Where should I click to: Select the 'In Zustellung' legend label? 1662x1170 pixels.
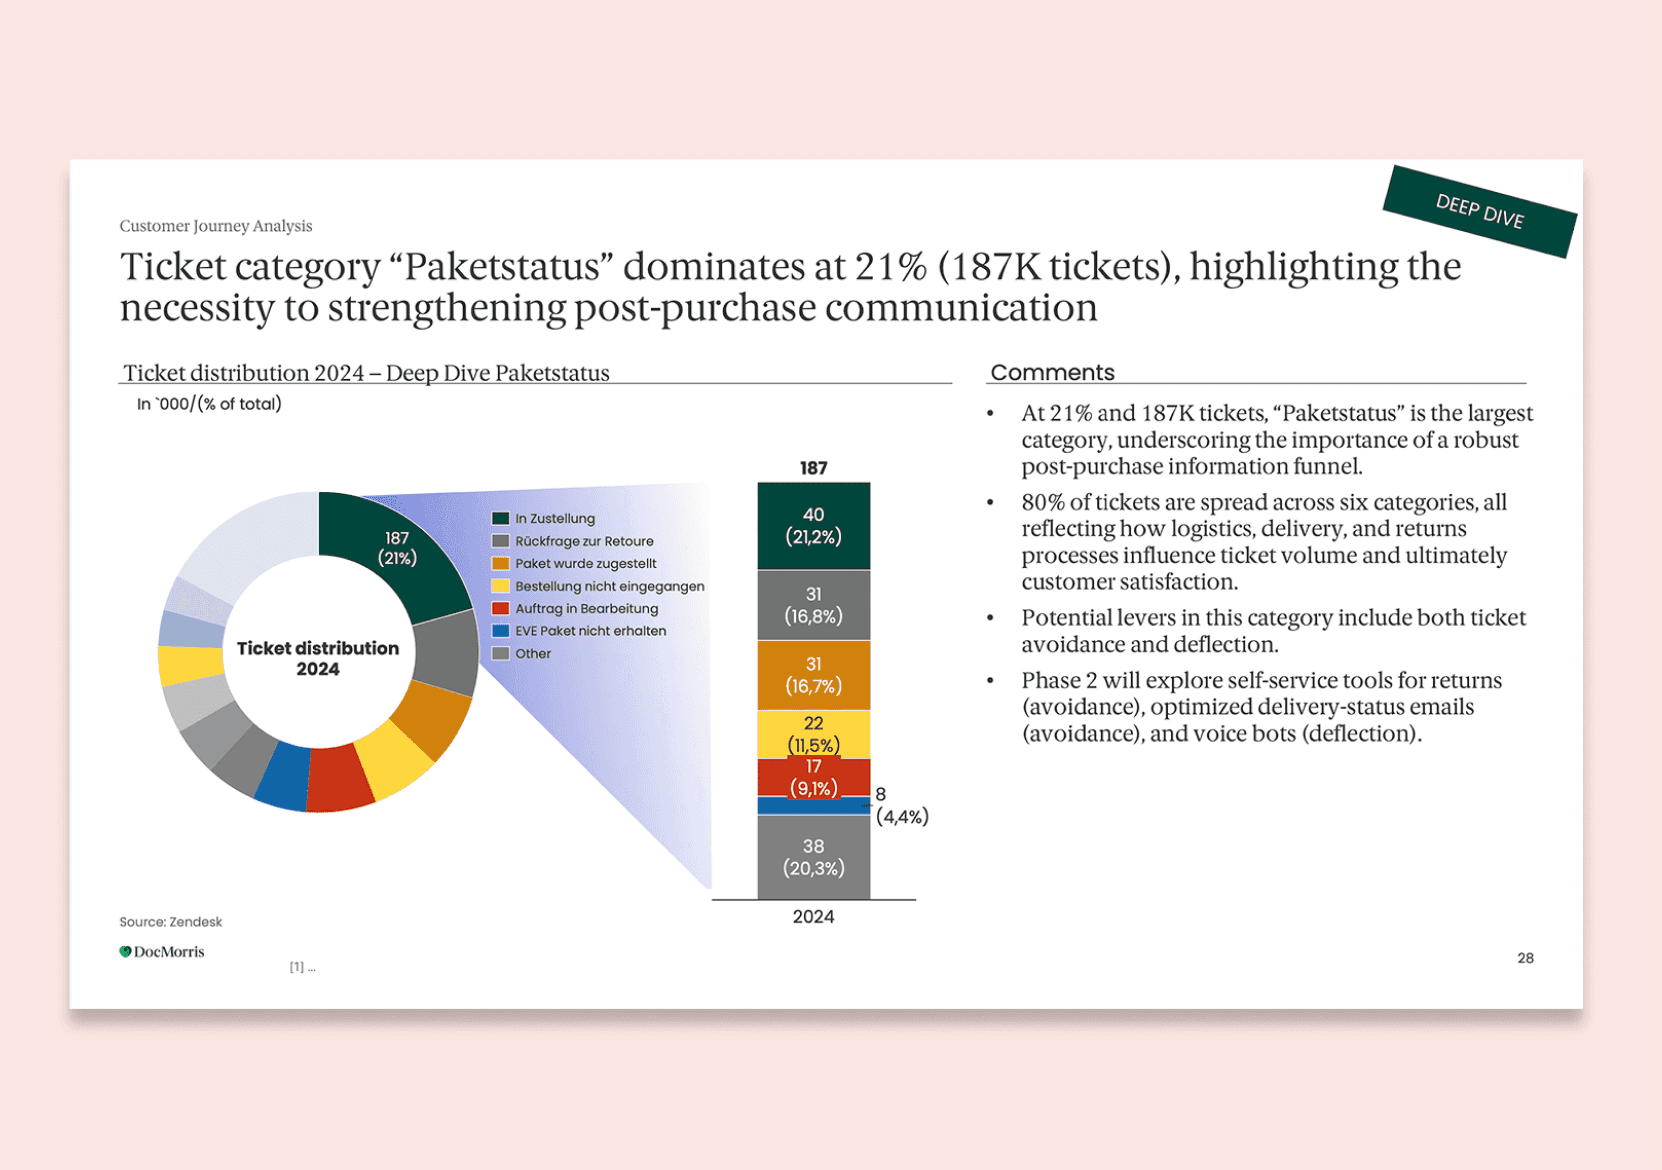555,518
